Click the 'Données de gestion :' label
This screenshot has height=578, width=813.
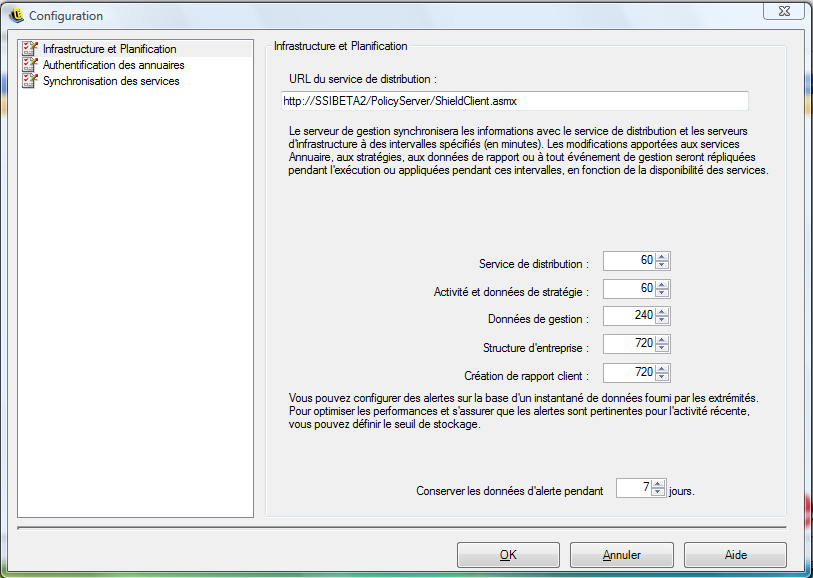click(x=539, y=319)
